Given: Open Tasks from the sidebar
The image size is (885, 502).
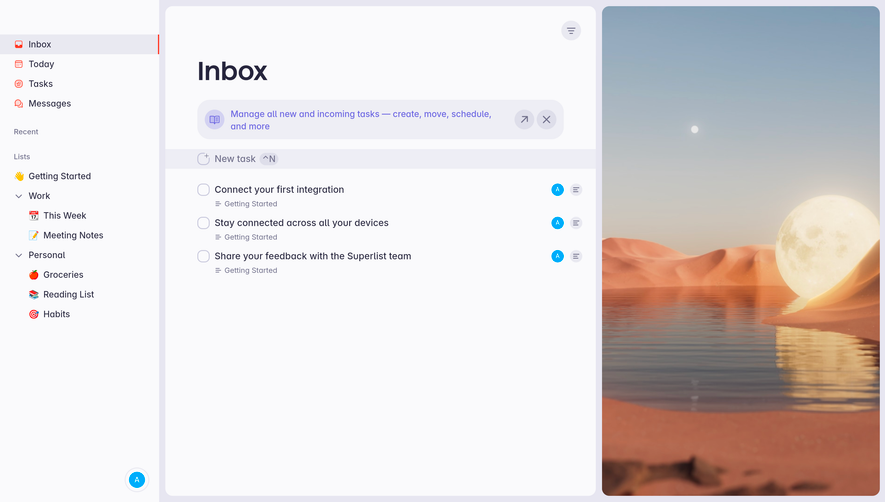Looking at the screenshot, I should click(79, 84).
